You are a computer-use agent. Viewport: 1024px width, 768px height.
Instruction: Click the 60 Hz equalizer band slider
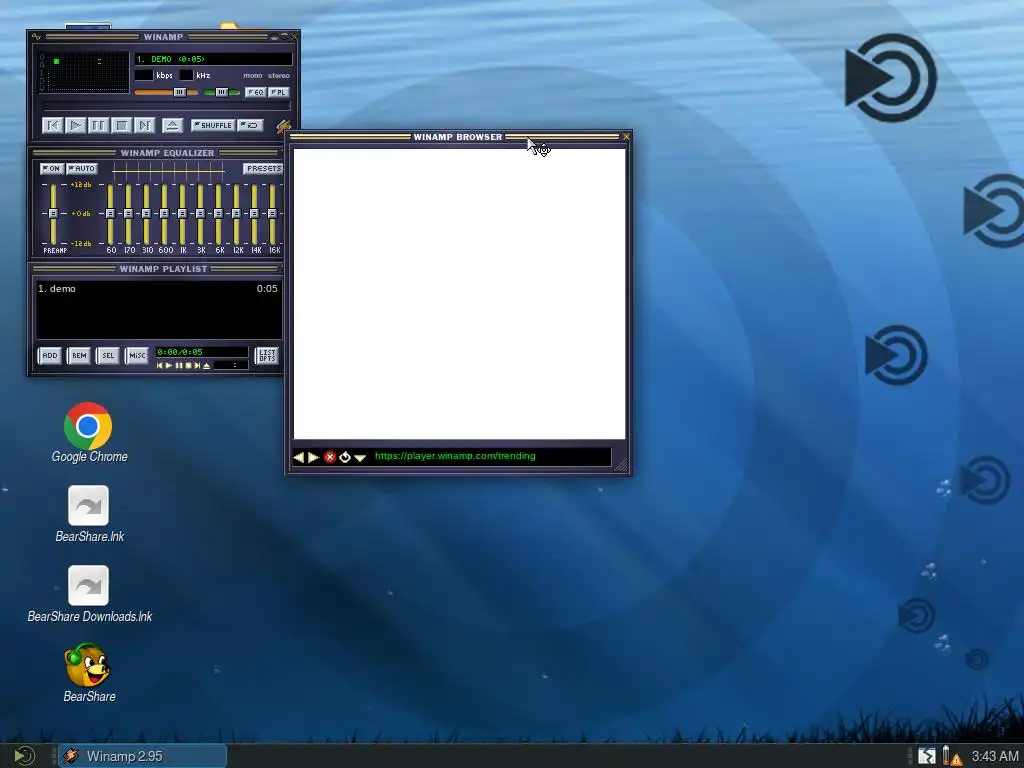(x=110, y=214)
